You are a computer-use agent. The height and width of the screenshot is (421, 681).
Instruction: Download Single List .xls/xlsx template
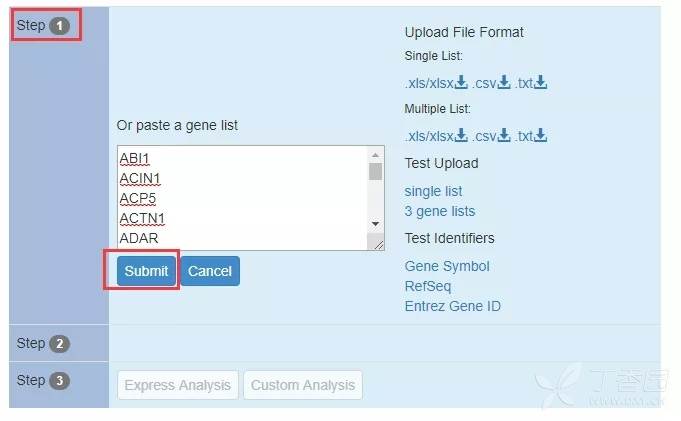(x=436, y=83)
